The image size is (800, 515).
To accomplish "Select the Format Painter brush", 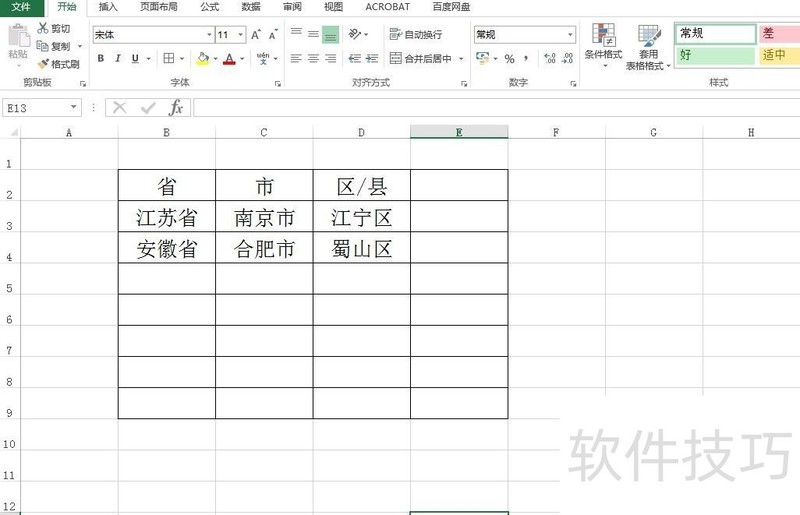I will [x=43, y=64].
